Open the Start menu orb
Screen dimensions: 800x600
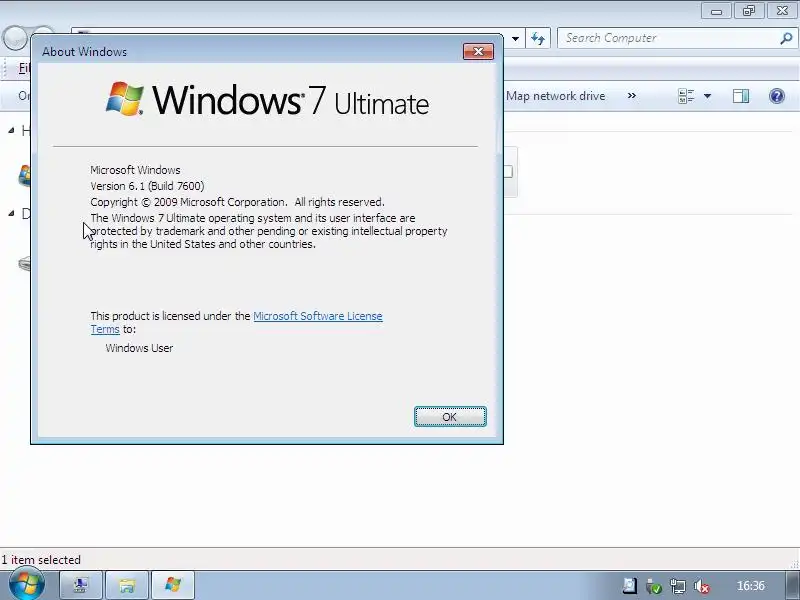25,585
